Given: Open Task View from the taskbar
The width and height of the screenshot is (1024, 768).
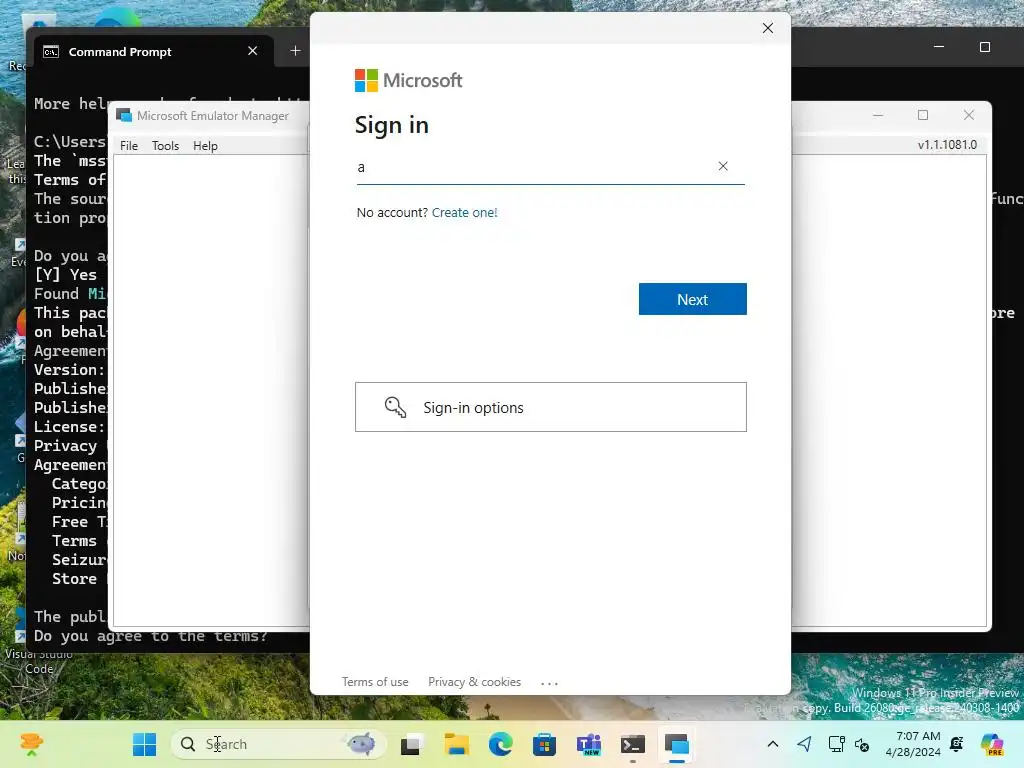Looking at the screenshot, I should (410, 744).
